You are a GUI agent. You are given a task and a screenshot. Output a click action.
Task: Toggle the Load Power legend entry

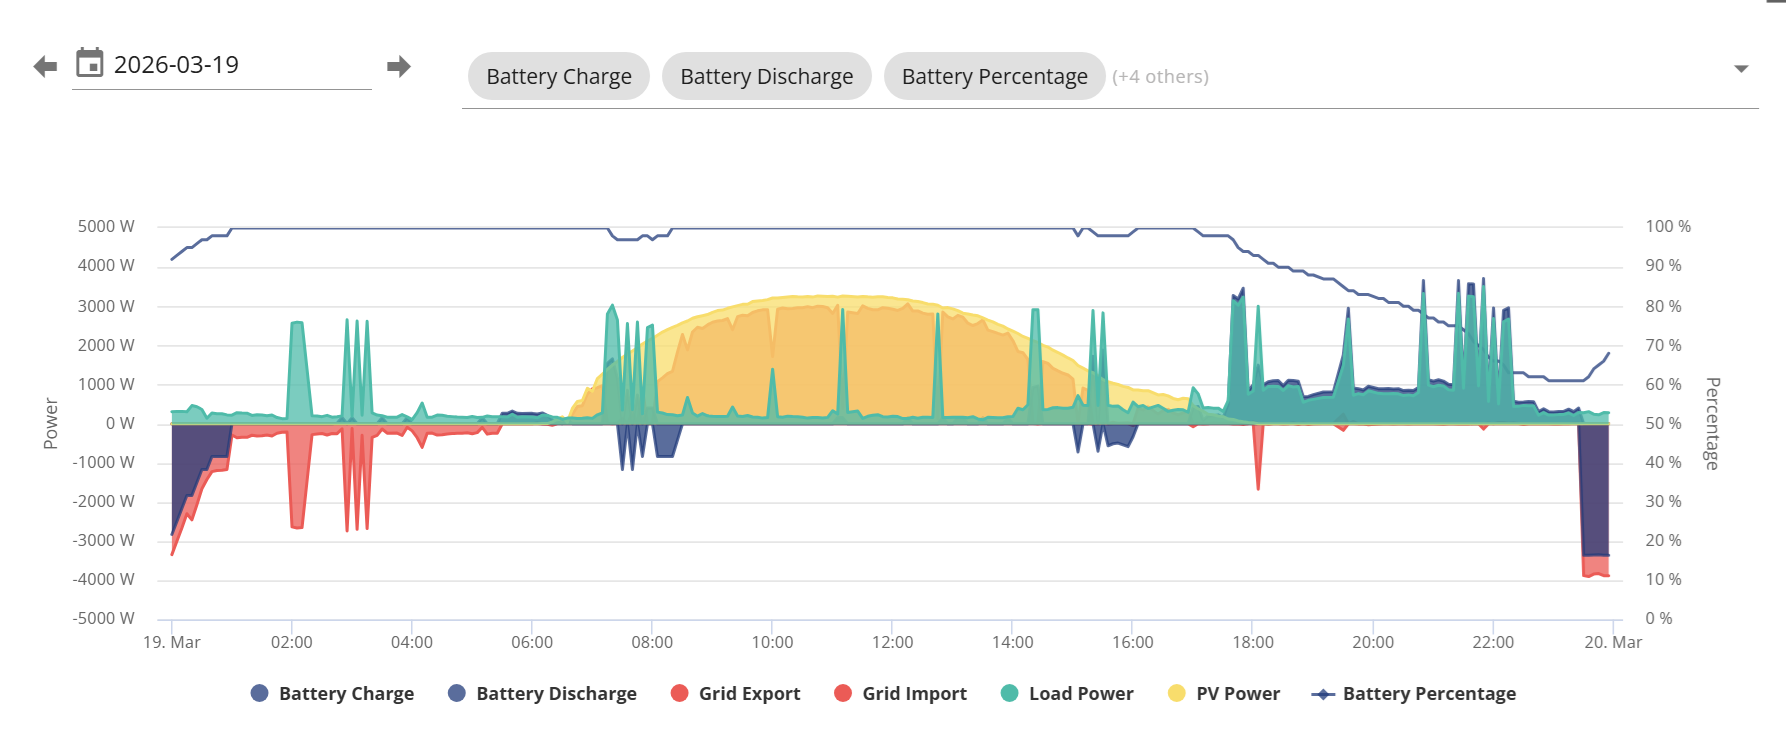click(x=1067, y=693)
